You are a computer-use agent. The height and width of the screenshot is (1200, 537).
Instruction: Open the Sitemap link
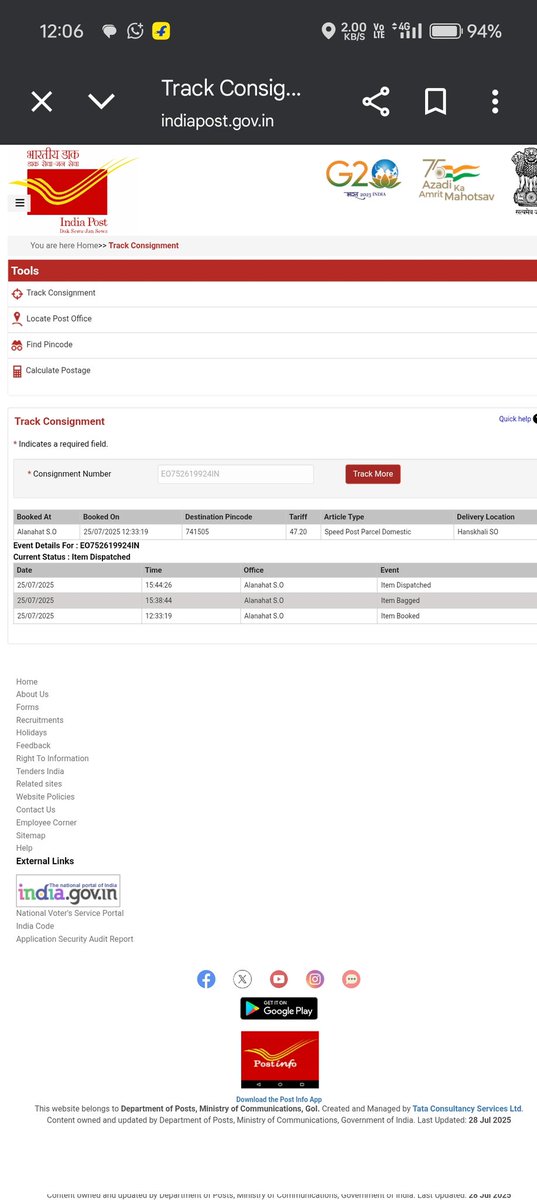point(31,836)
